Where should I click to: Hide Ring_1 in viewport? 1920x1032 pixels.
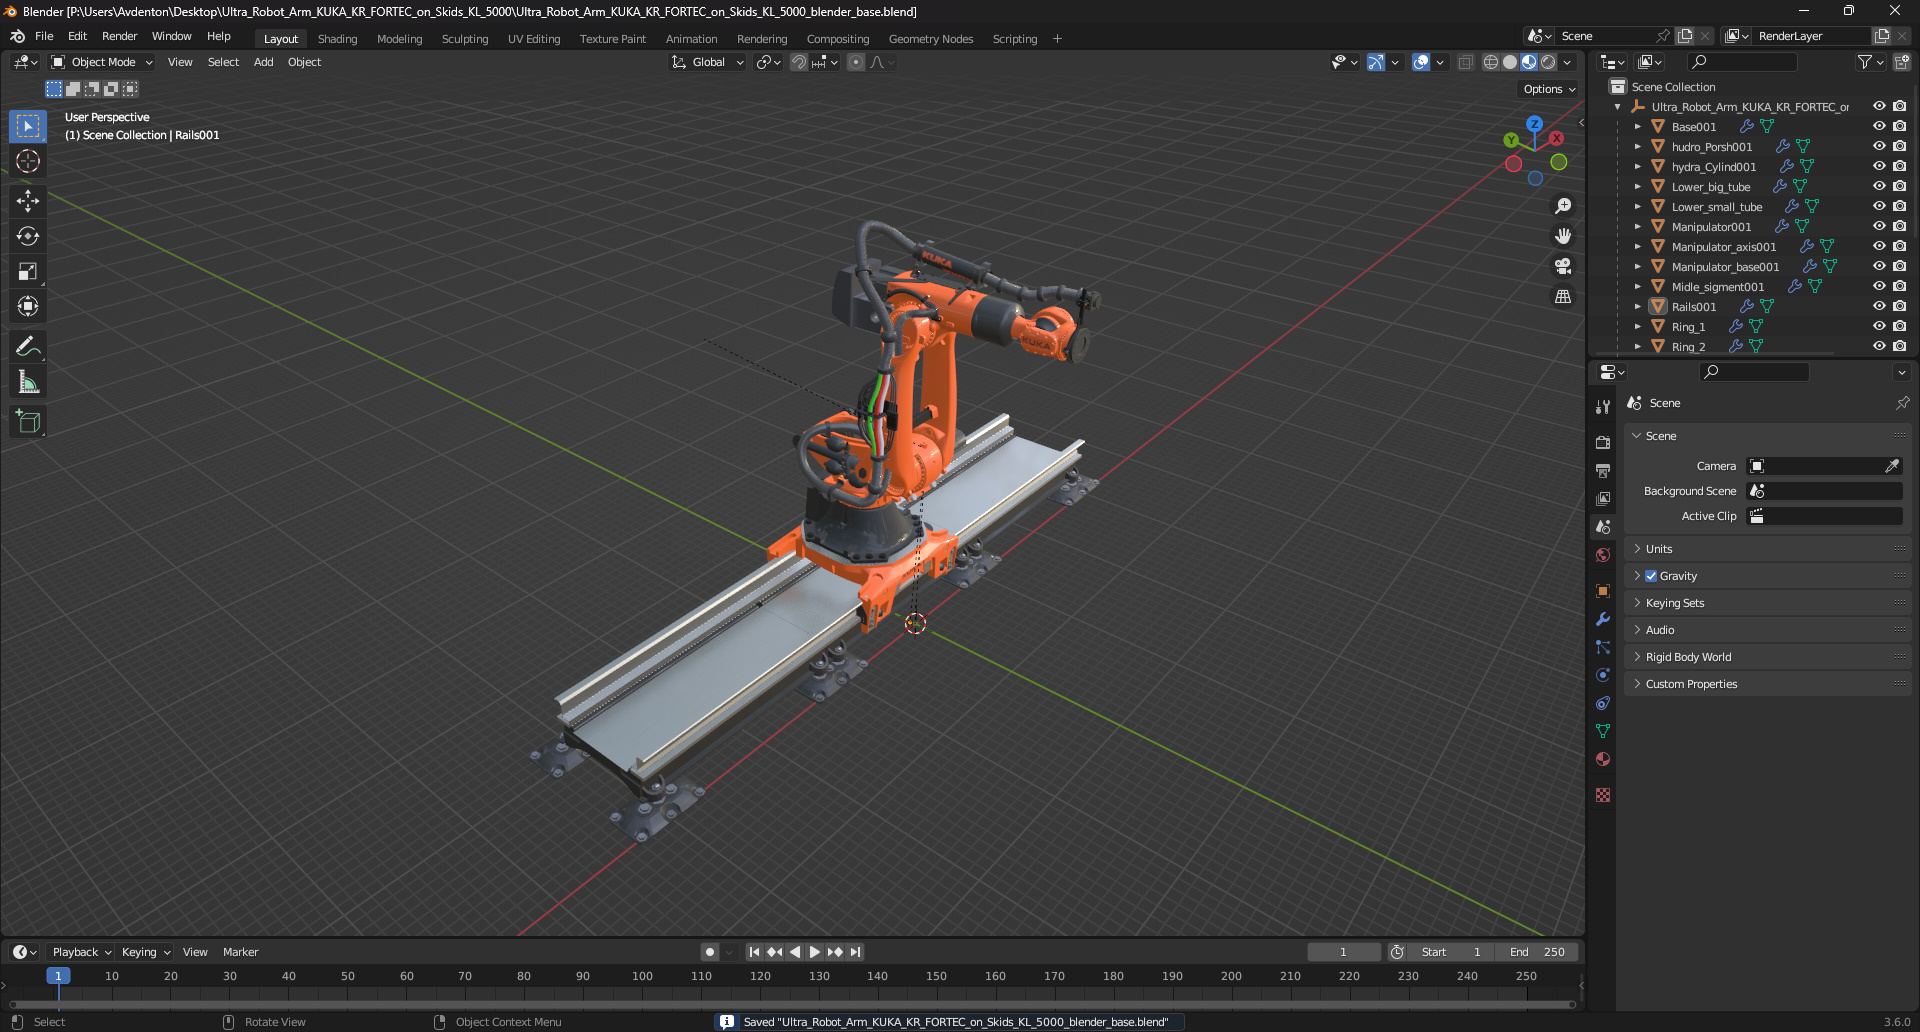[x=1879, y=326]
